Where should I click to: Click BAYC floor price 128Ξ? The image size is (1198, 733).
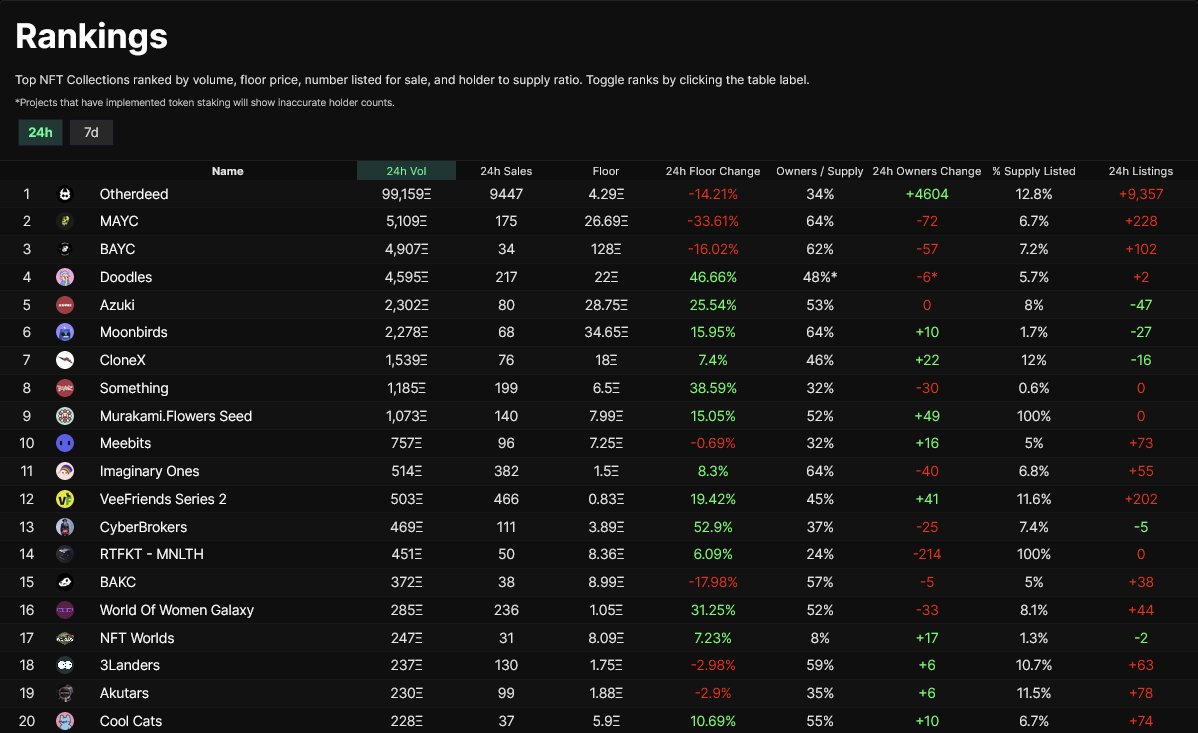[606, 249]
